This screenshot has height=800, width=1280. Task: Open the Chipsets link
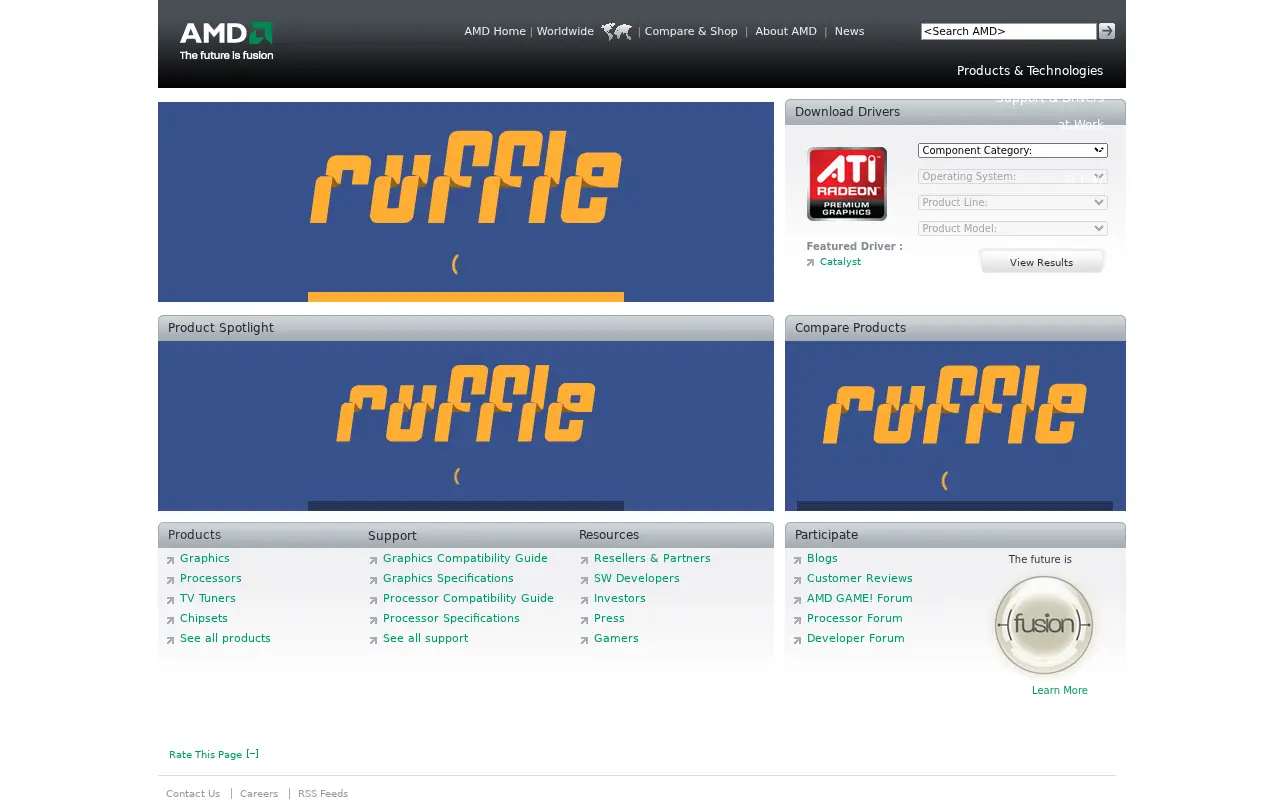coord(204,618)
